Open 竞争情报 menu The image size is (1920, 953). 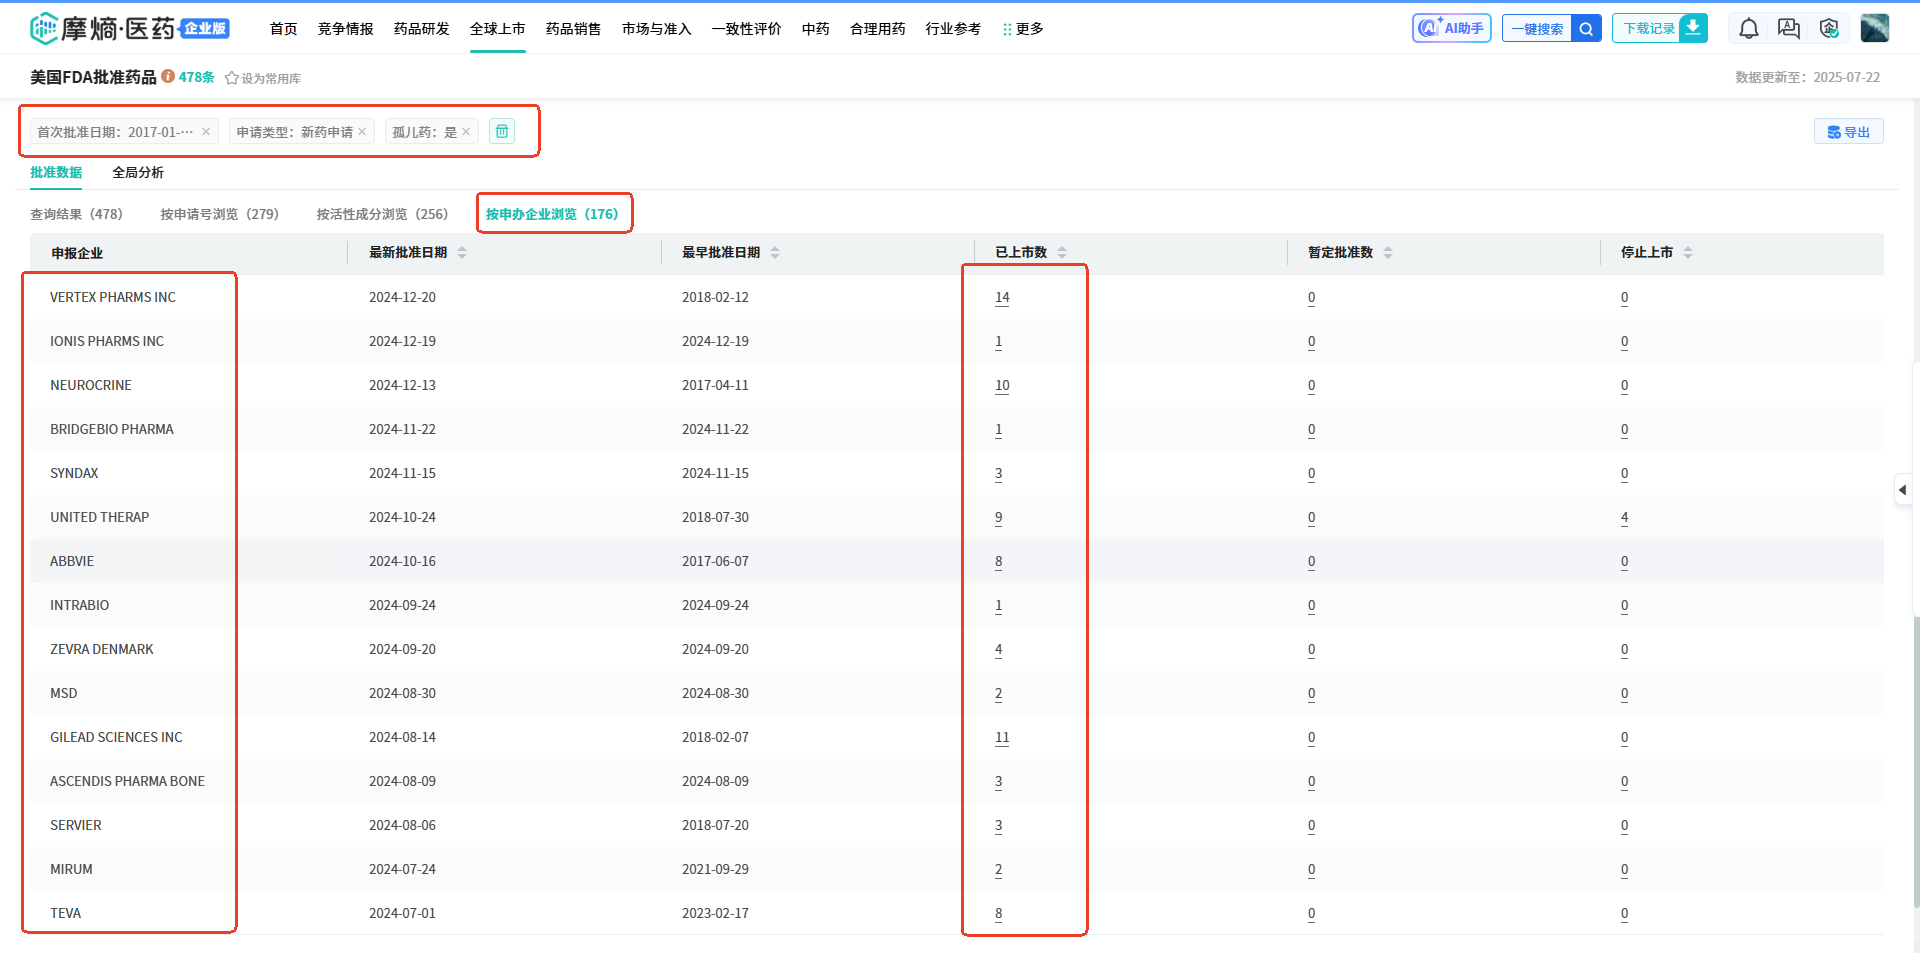click(346, 29)
